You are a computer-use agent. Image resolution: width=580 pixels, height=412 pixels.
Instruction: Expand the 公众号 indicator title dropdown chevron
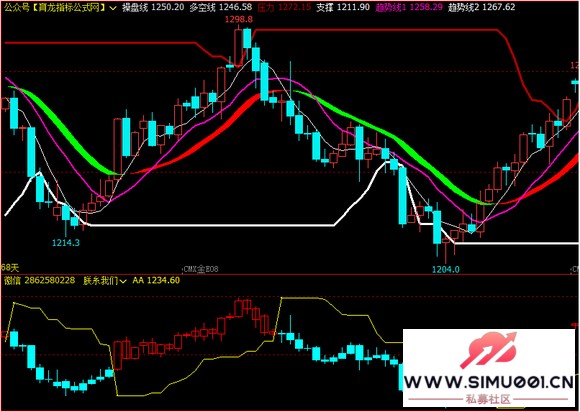coord(114,8)
